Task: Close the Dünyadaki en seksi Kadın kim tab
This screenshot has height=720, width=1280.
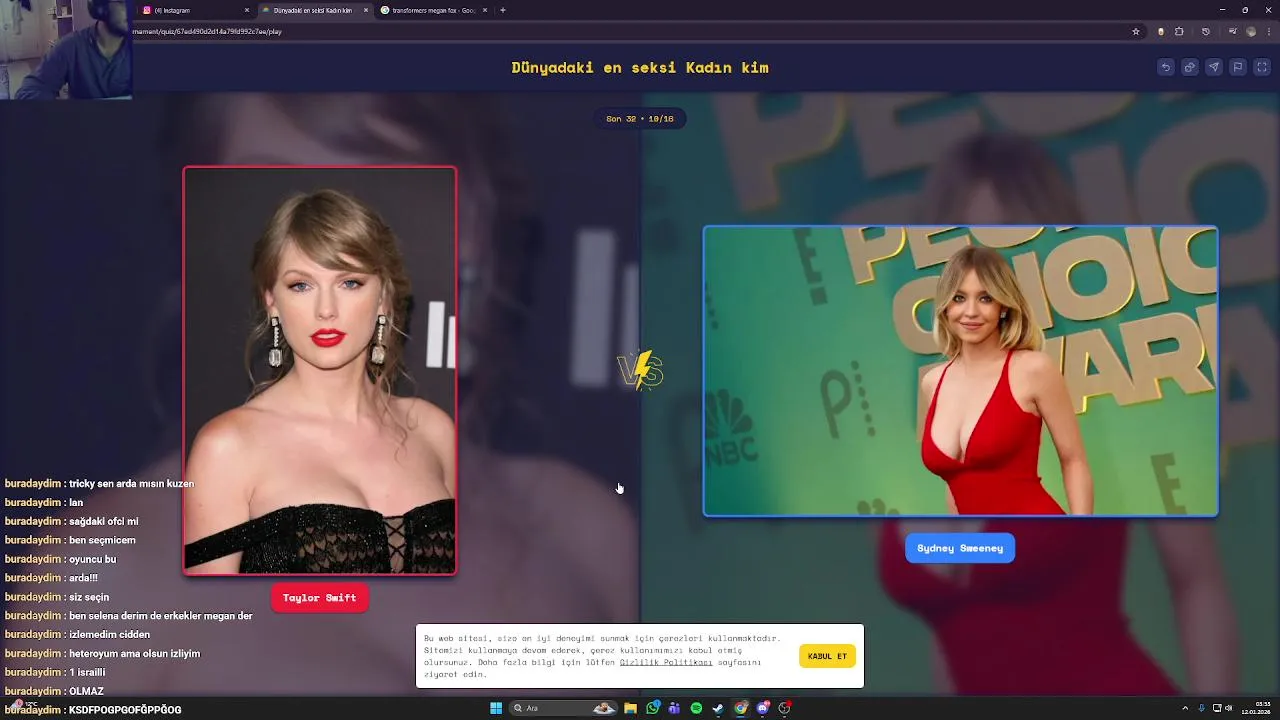Action: 366,10
